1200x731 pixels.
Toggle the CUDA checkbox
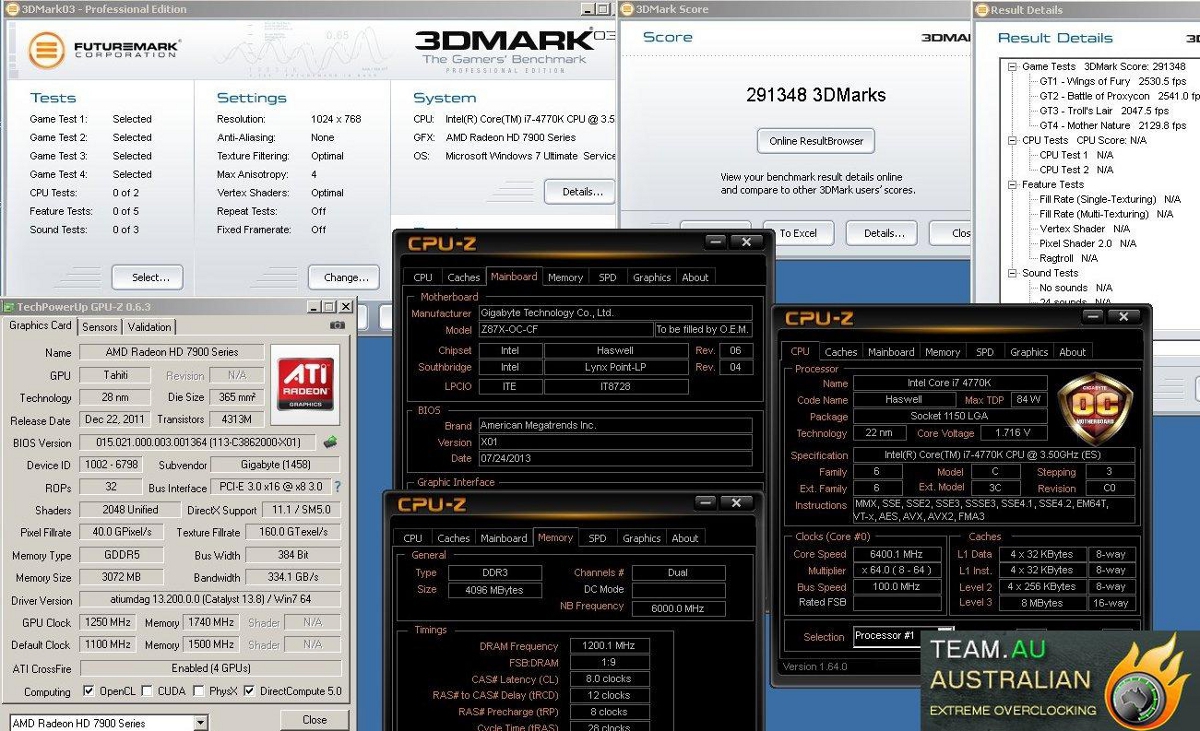coord(147,691)
